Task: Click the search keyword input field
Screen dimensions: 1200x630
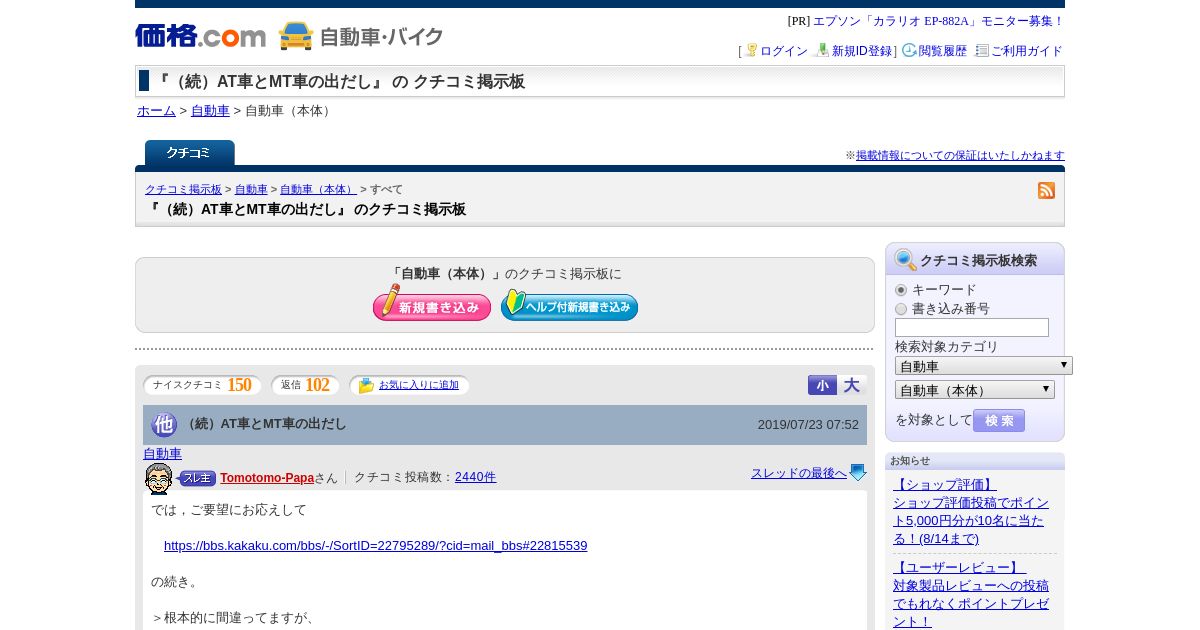Action: click(972, 328)
